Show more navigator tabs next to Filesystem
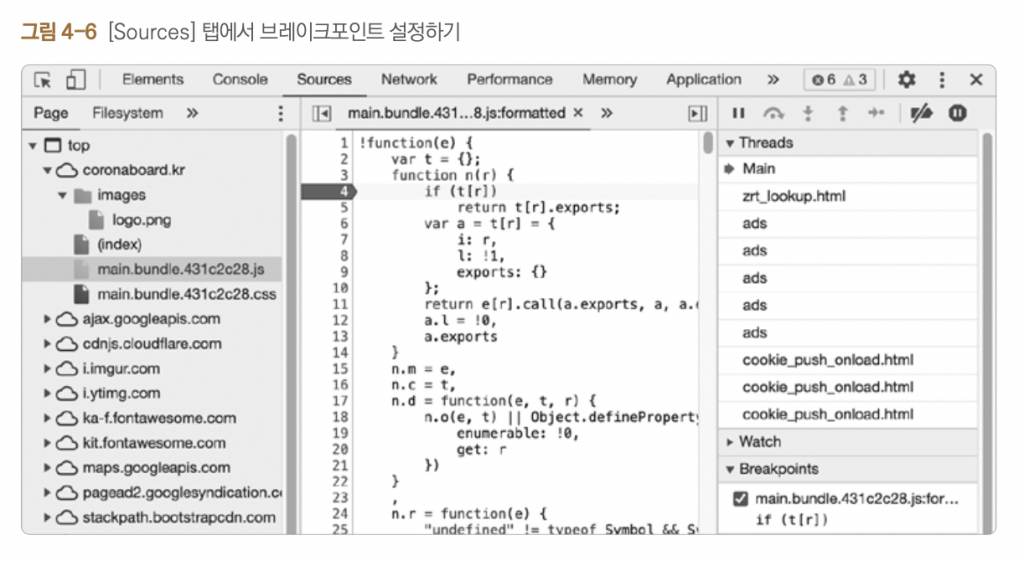The image size is (1024, 561). [x=191, y=114]
